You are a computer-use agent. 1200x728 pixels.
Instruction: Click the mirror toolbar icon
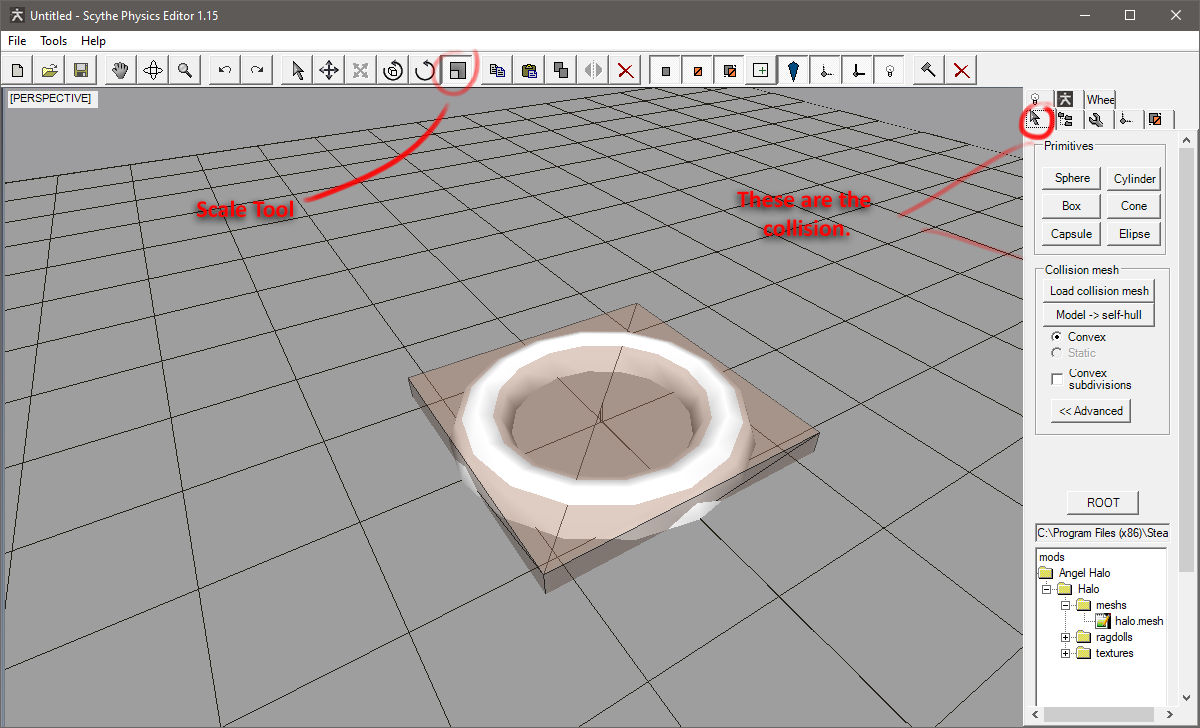593,70
